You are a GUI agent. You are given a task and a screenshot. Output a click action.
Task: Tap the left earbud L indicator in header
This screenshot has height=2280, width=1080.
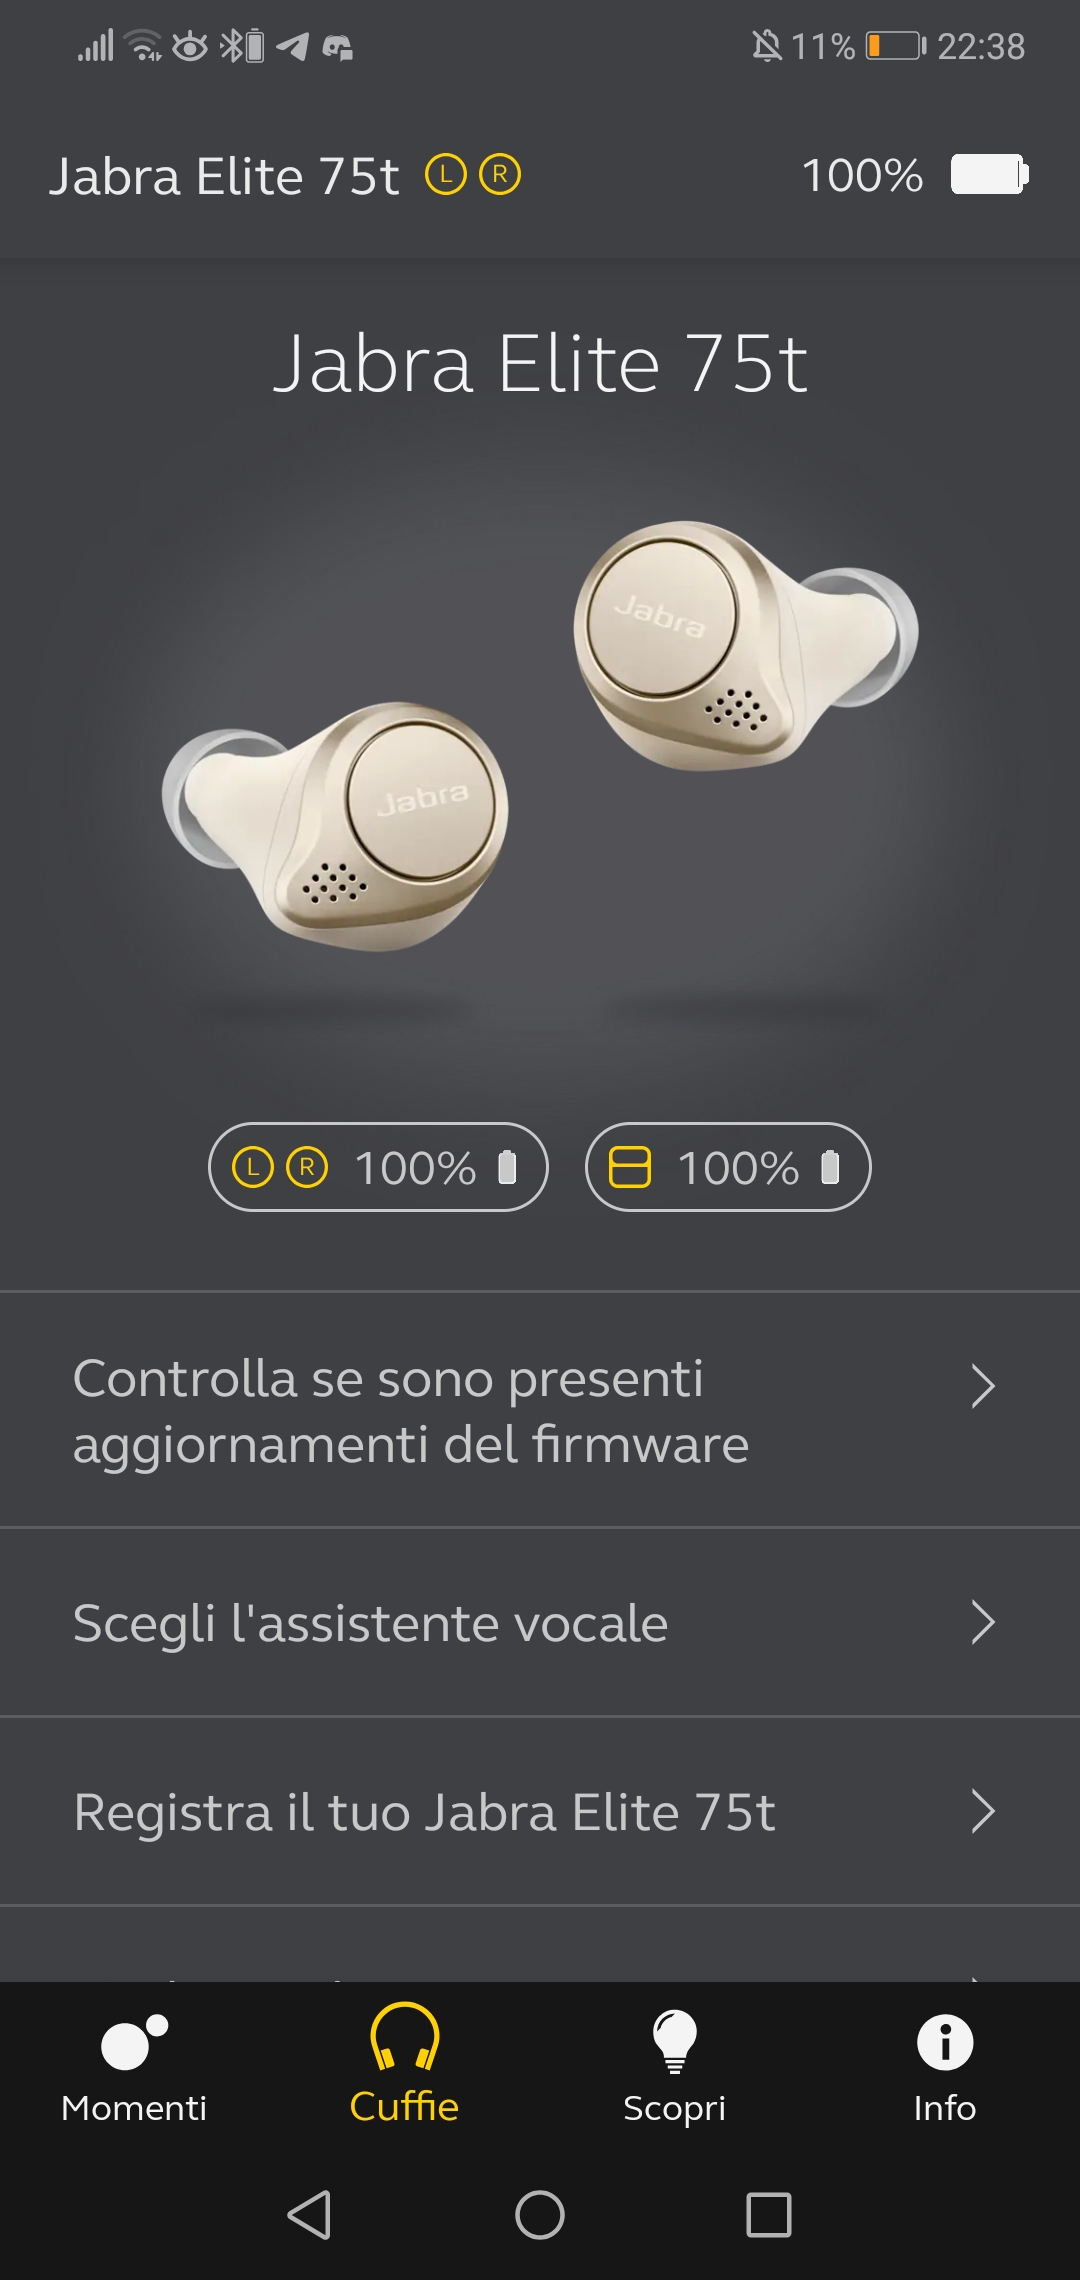coord(446,175)
